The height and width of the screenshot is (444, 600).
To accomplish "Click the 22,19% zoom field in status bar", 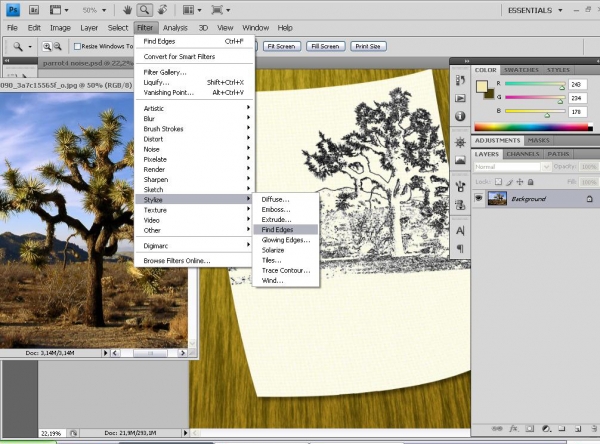I will [x=51, y=433].
